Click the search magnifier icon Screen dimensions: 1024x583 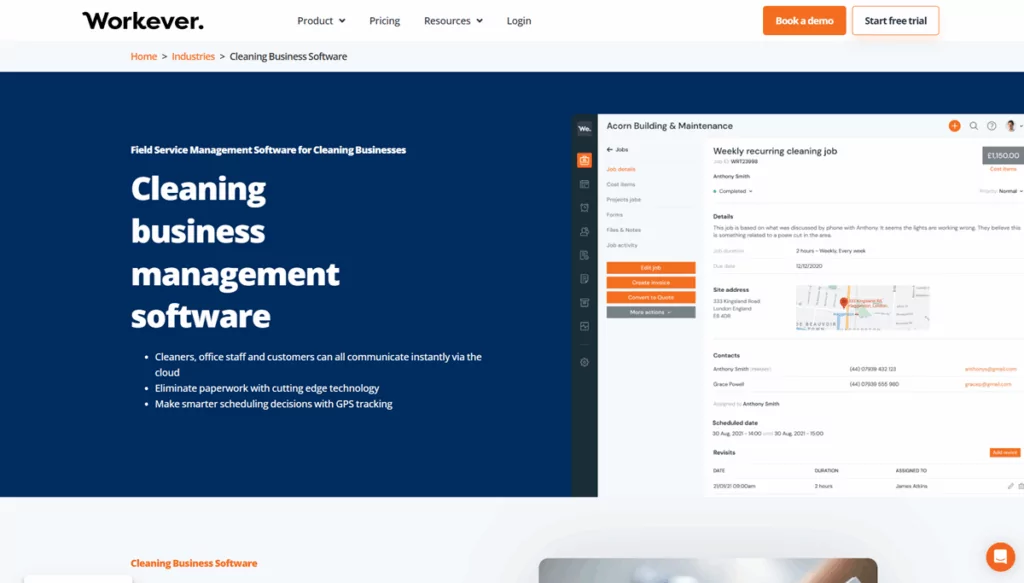coord(974,125)
